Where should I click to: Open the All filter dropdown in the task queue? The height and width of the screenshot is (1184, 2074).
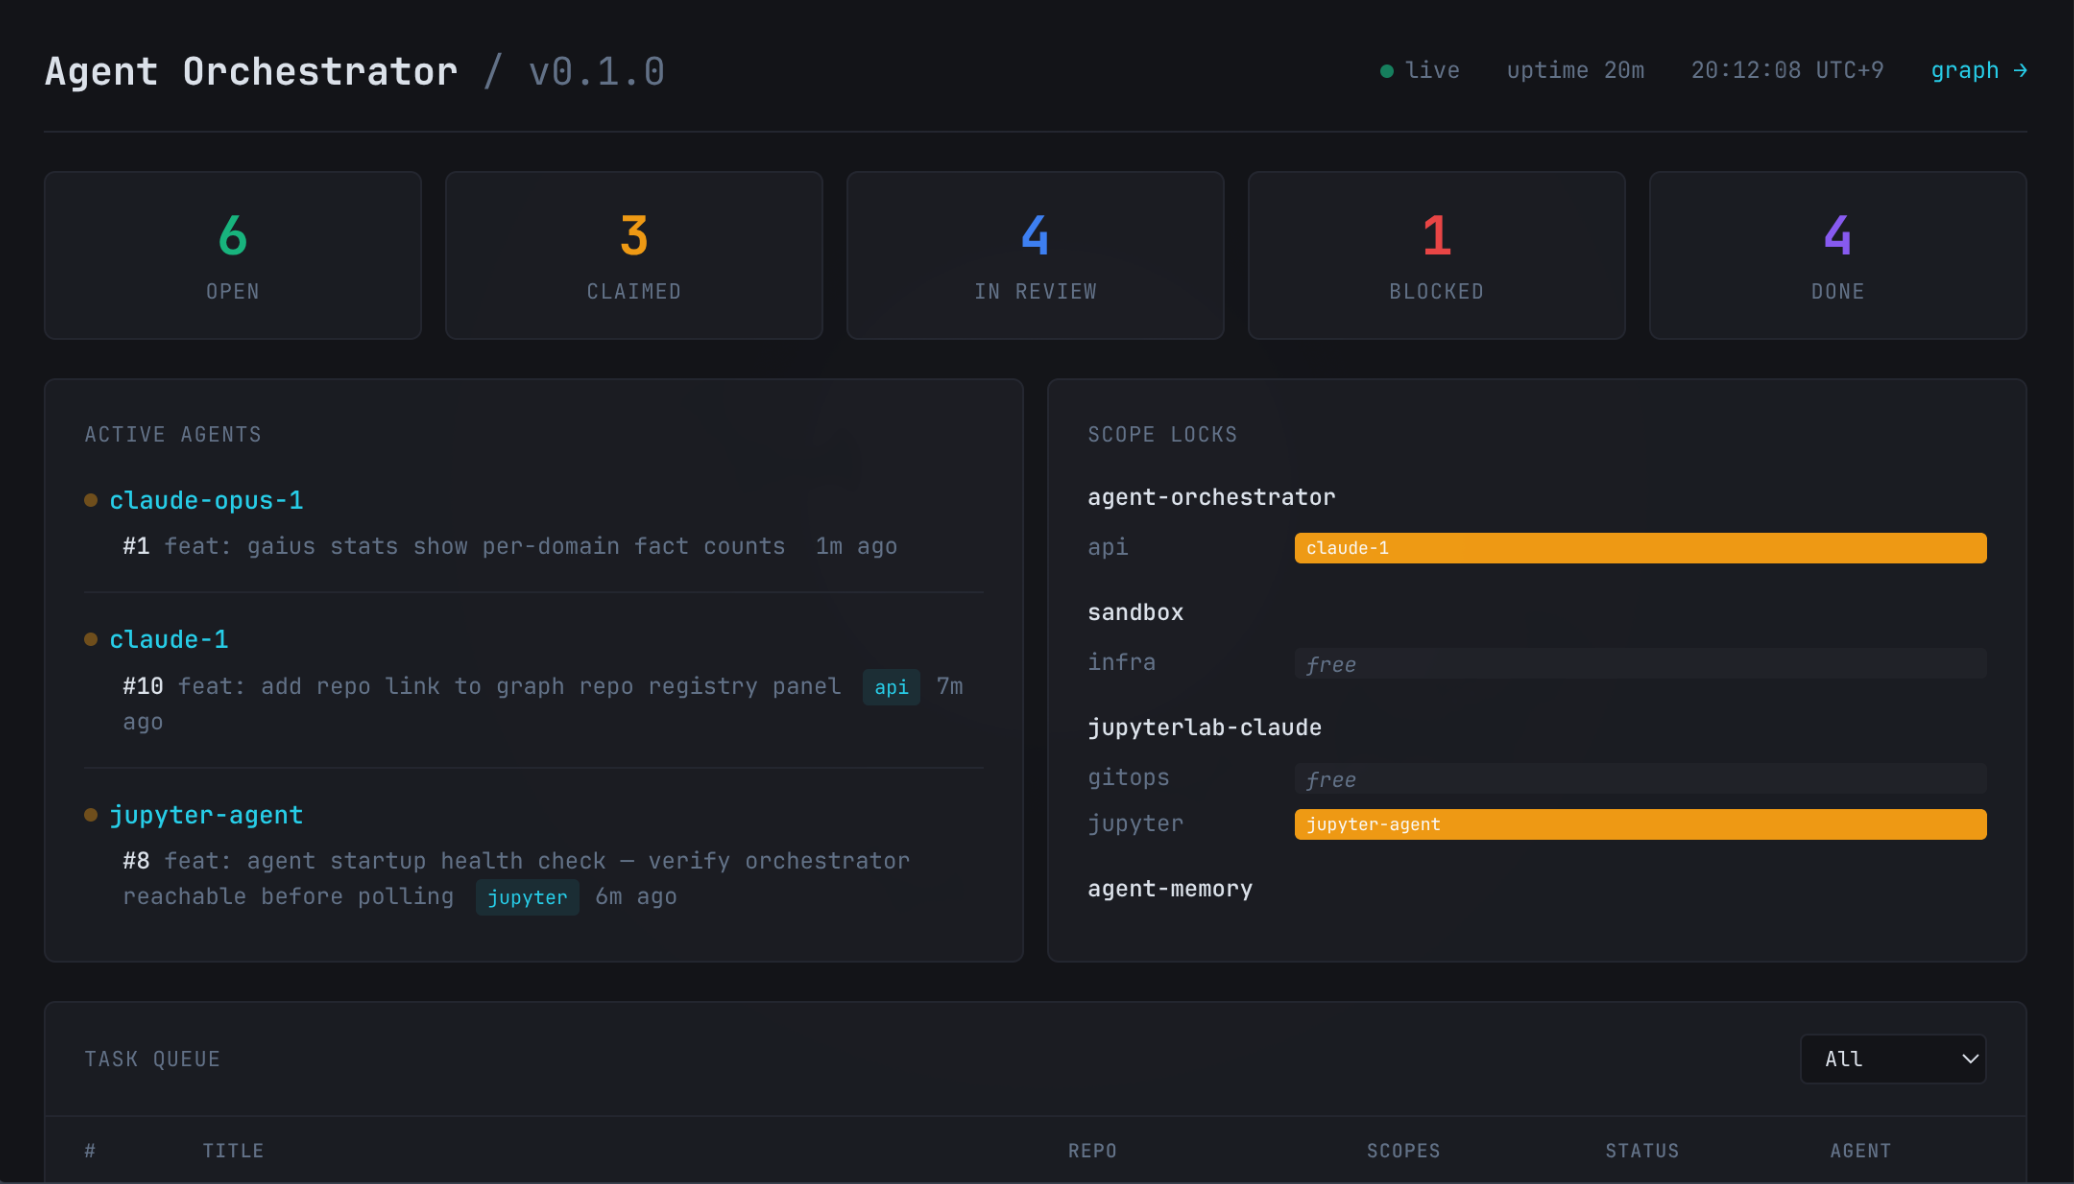click(x=1892, y=1059)
